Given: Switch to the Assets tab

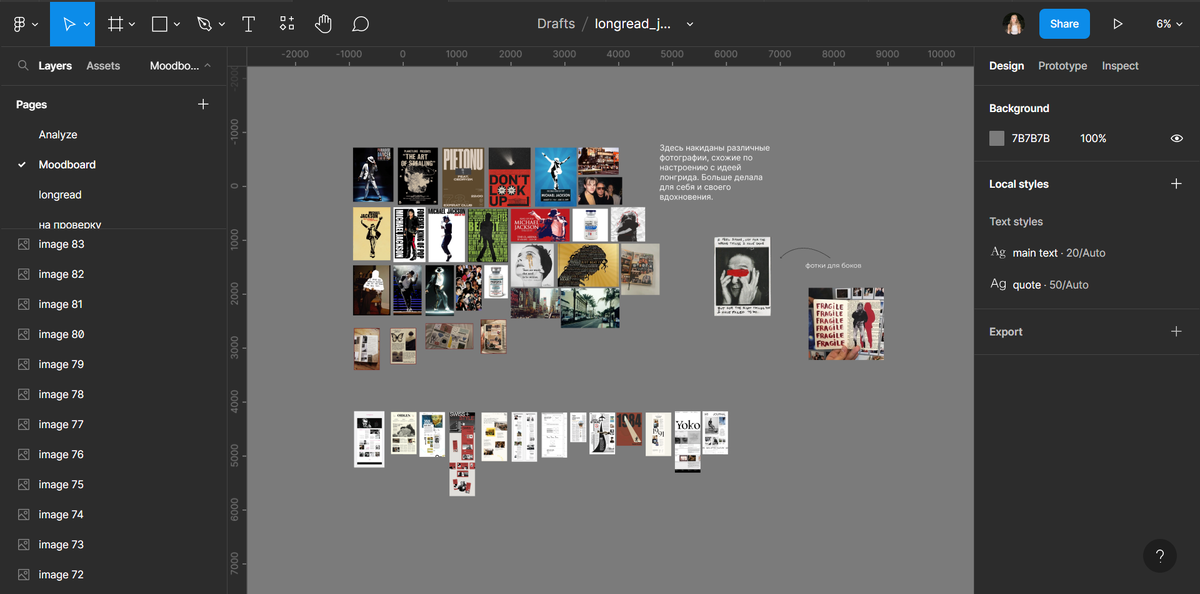Looking at the screenshot, I should click(x=103, y=66).
